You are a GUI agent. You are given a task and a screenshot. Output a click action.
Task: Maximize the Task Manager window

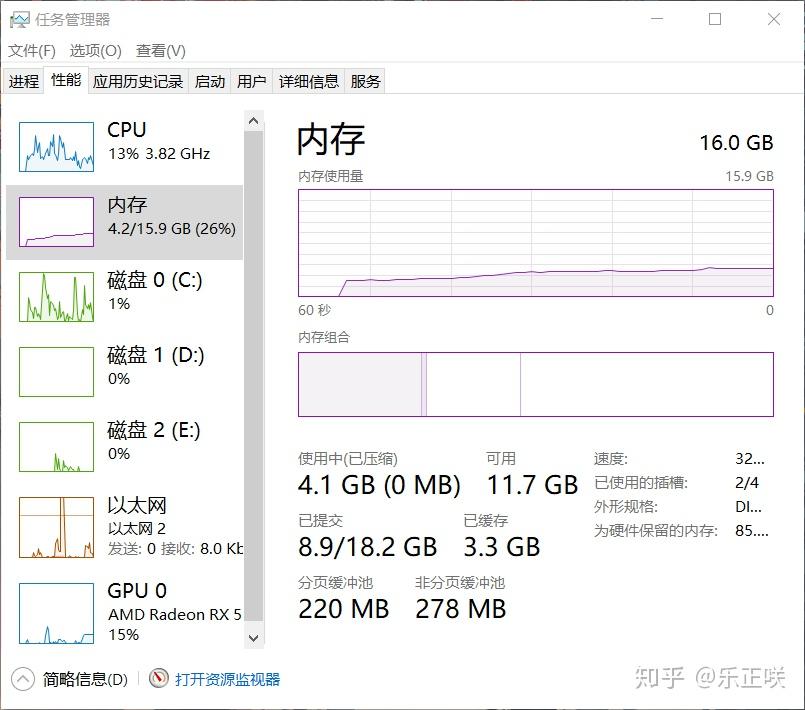point(715,19)
